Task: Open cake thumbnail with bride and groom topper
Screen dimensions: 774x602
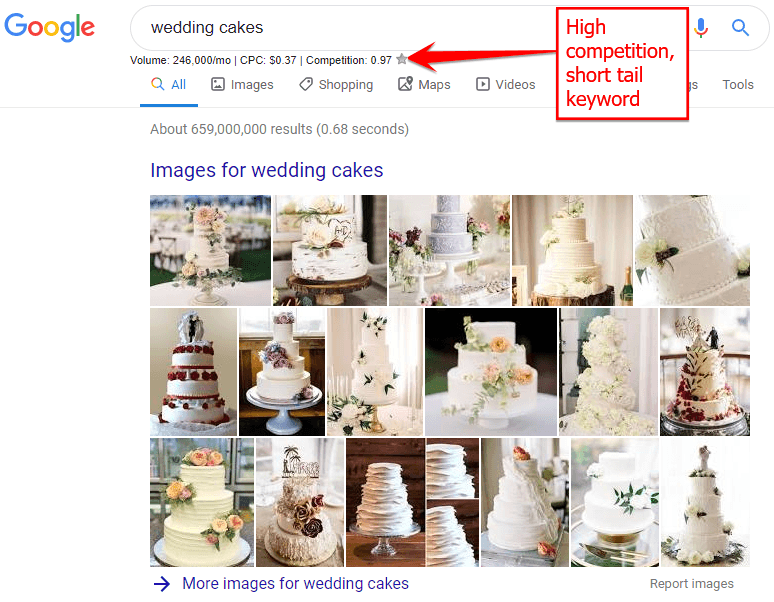Action: point(194,372)
